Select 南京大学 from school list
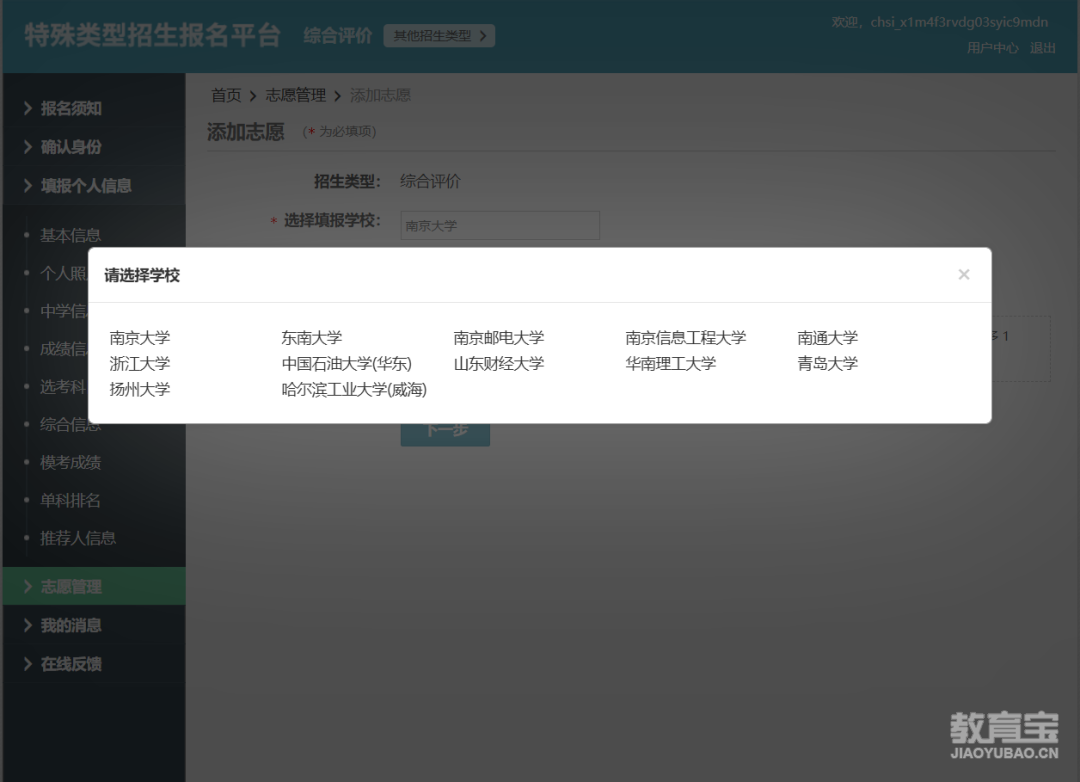Viewport: 1080px width, 782px height. pyautogui.click(x=140, y=338)
